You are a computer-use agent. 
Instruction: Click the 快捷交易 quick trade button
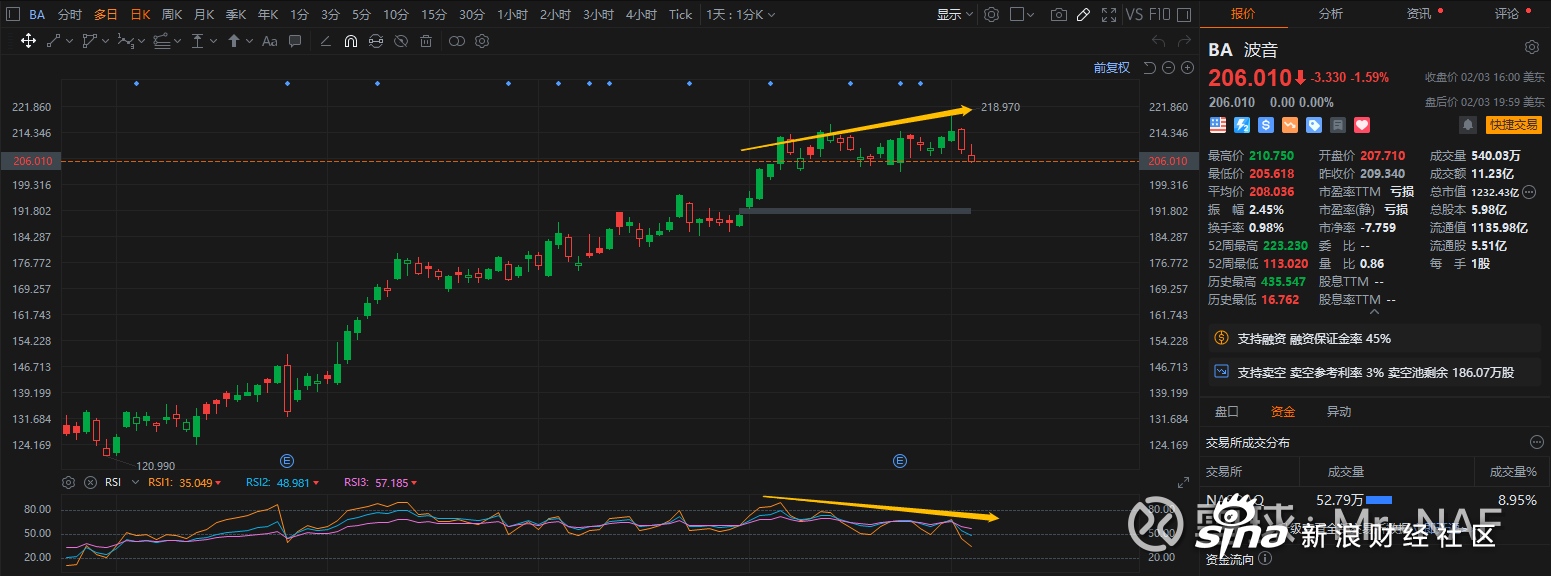coord(1513,125)
